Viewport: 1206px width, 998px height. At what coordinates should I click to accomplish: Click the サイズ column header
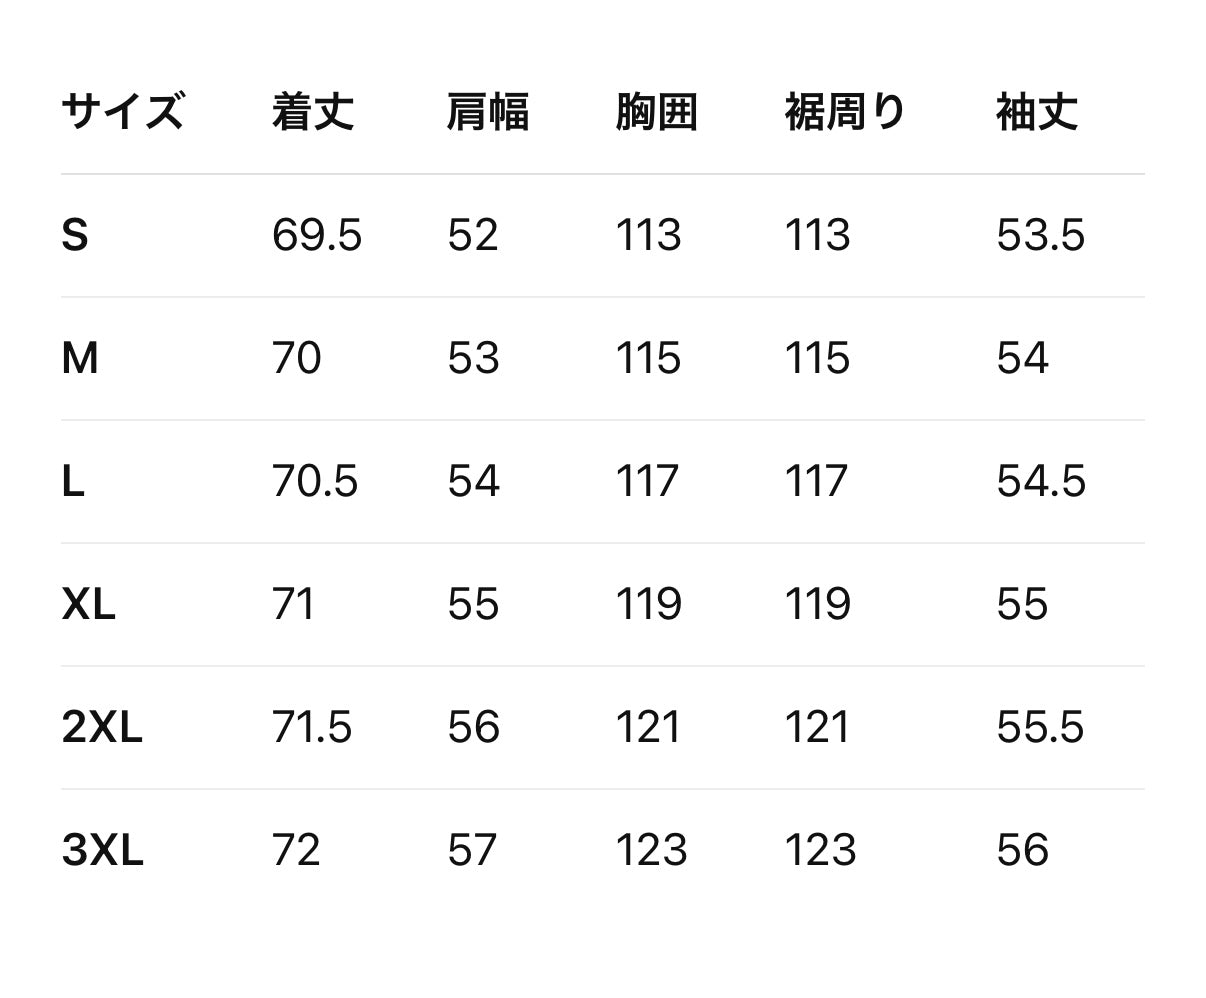122,111
